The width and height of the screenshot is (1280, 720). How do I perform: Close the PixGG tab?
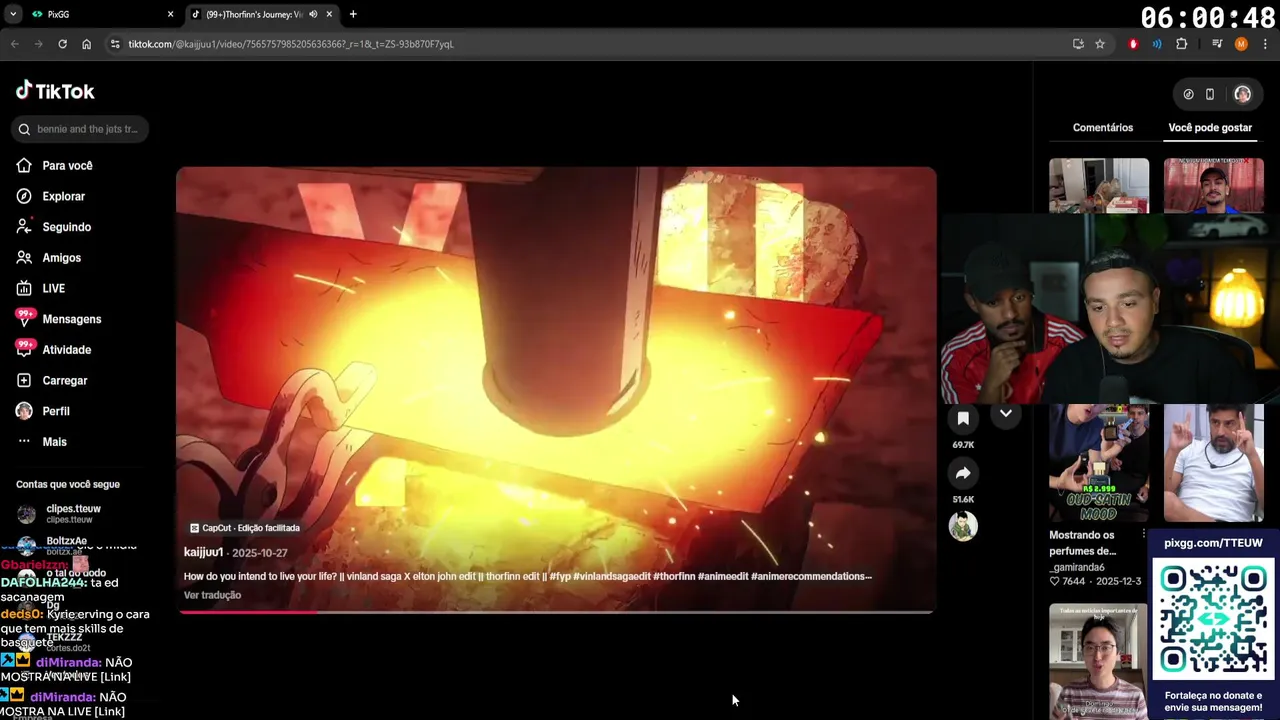pyautogui.click(x=170, y=14)
